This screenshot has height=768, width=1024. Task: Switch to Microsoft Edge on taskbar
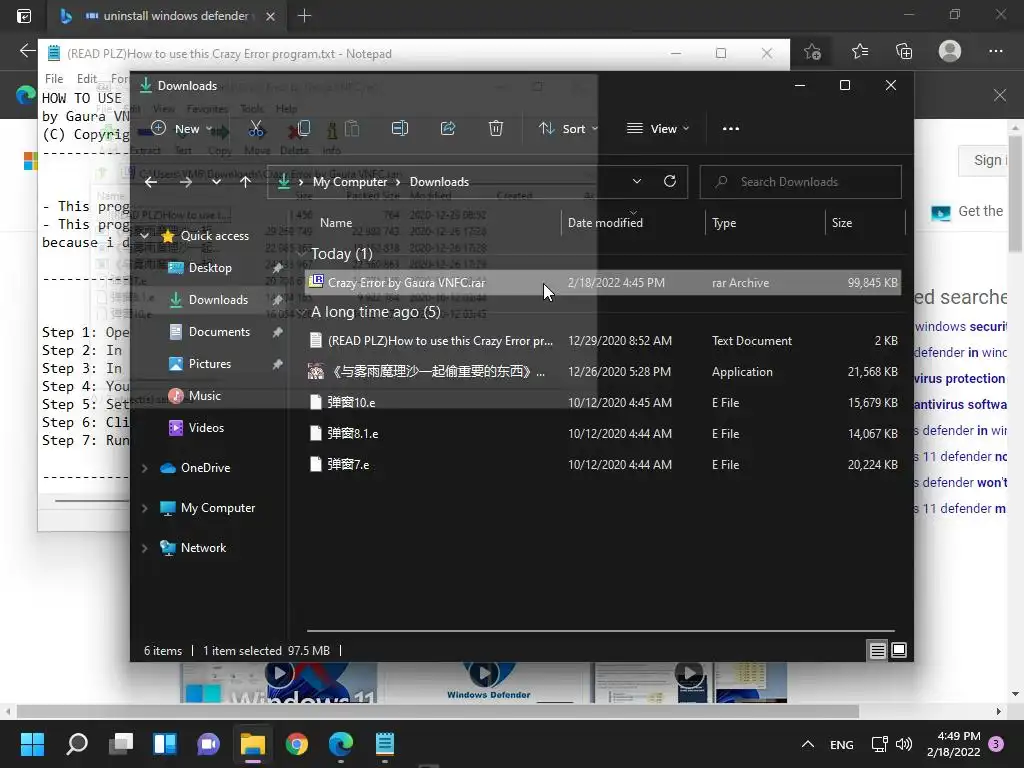(x=340, y=744)
